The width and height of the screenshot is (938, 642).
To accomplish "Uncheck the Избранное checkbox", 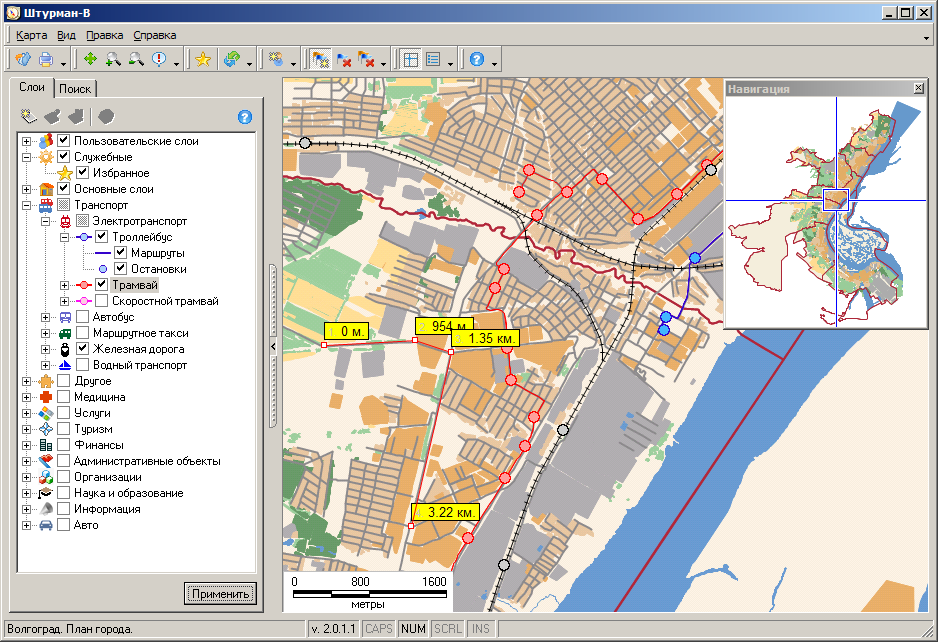I will click(x=83, y=173).
